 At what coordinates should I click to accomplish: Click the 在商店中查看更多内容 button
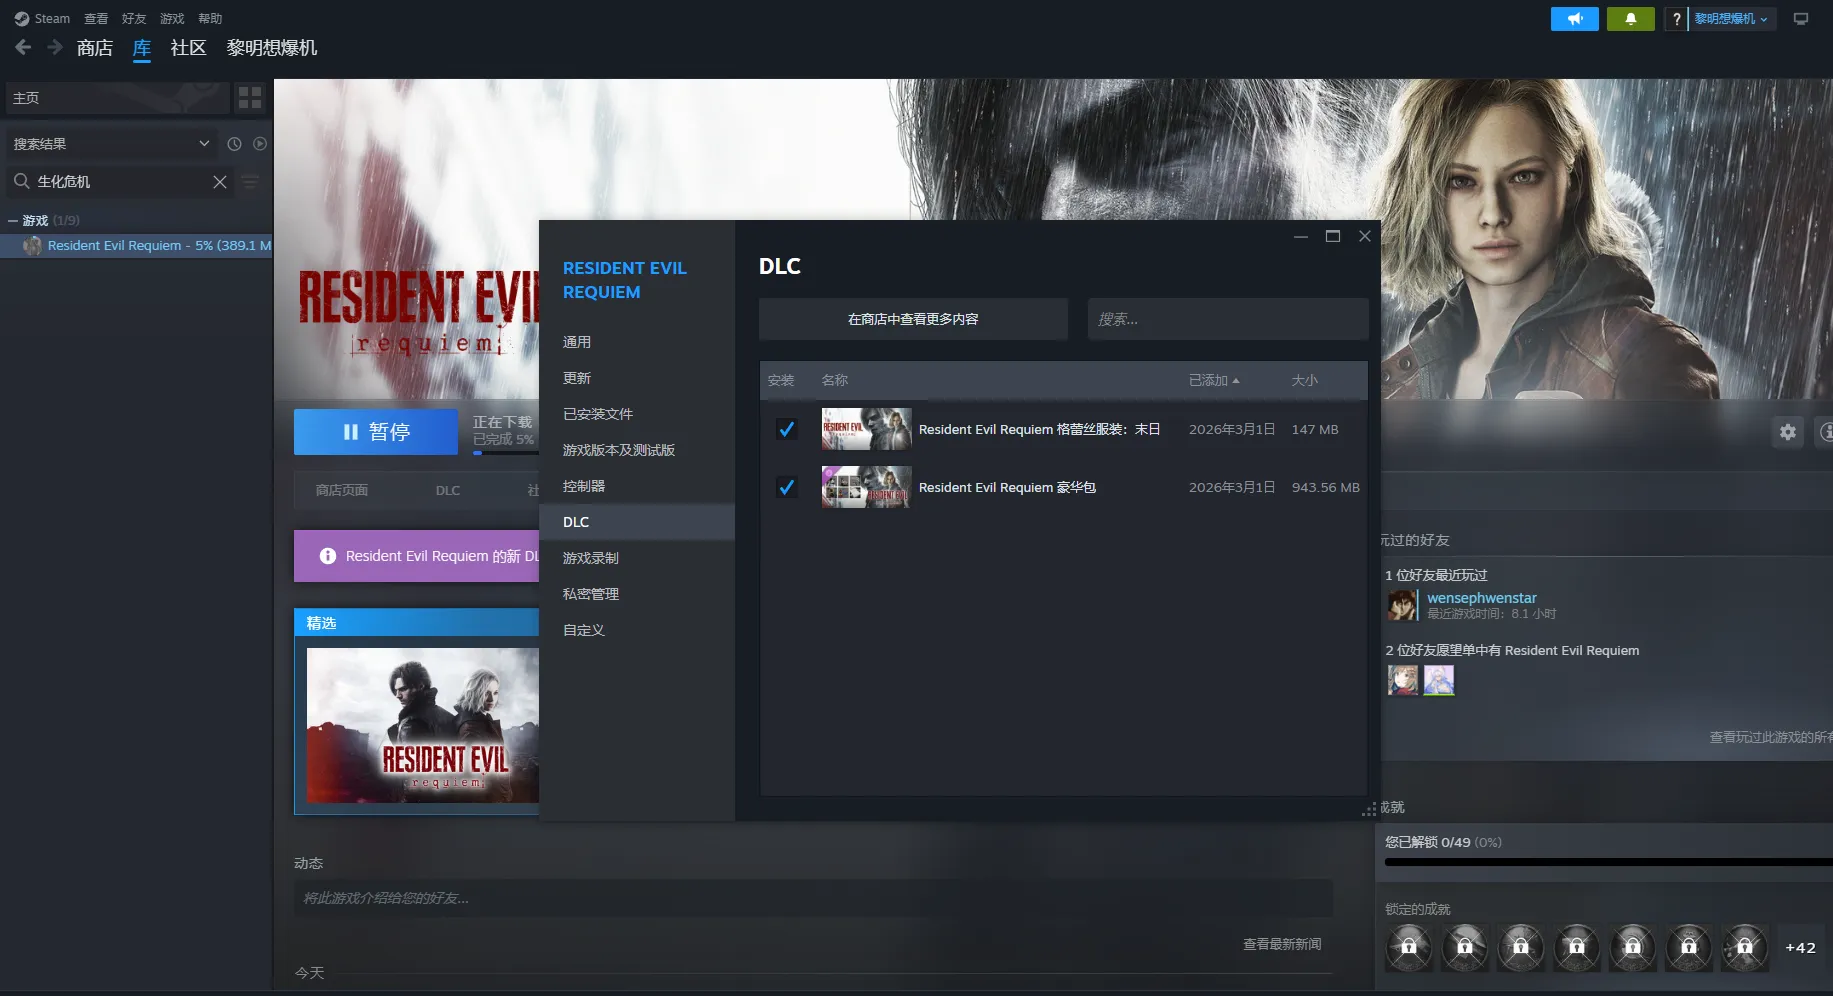[913, 320]
